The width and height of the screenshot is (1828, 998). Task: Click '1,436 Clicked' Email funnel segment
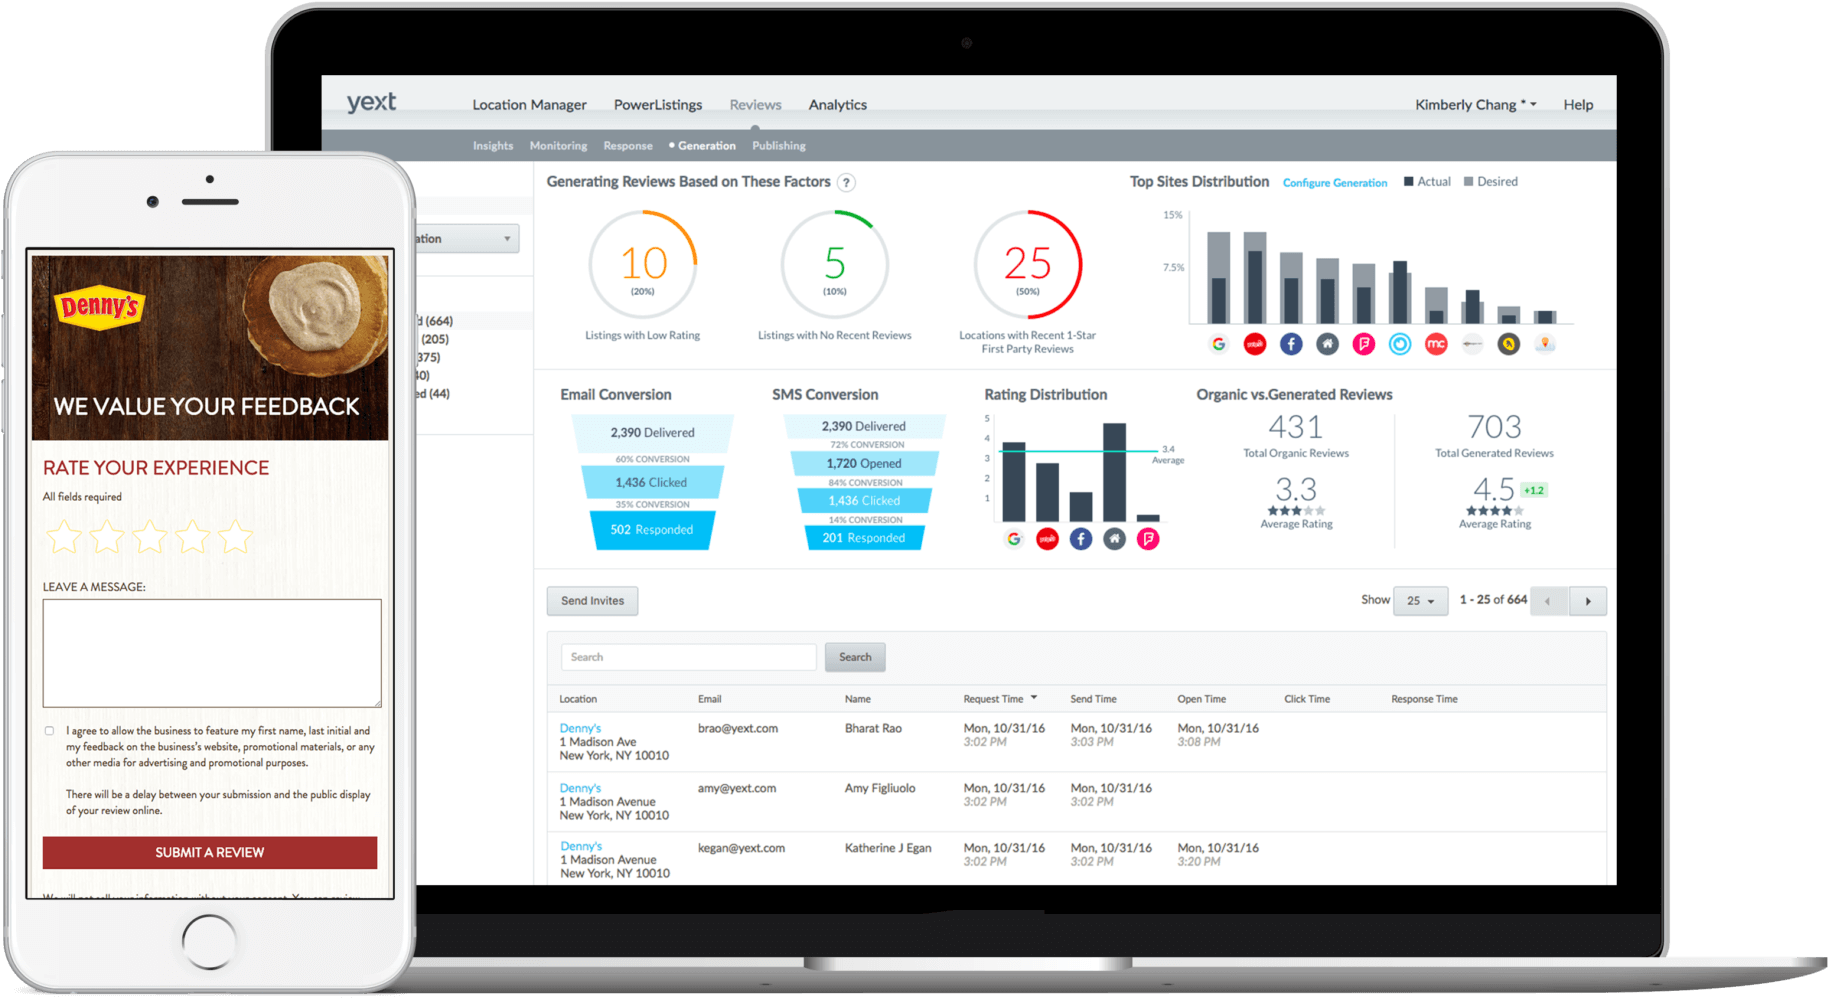click(651, 482)
